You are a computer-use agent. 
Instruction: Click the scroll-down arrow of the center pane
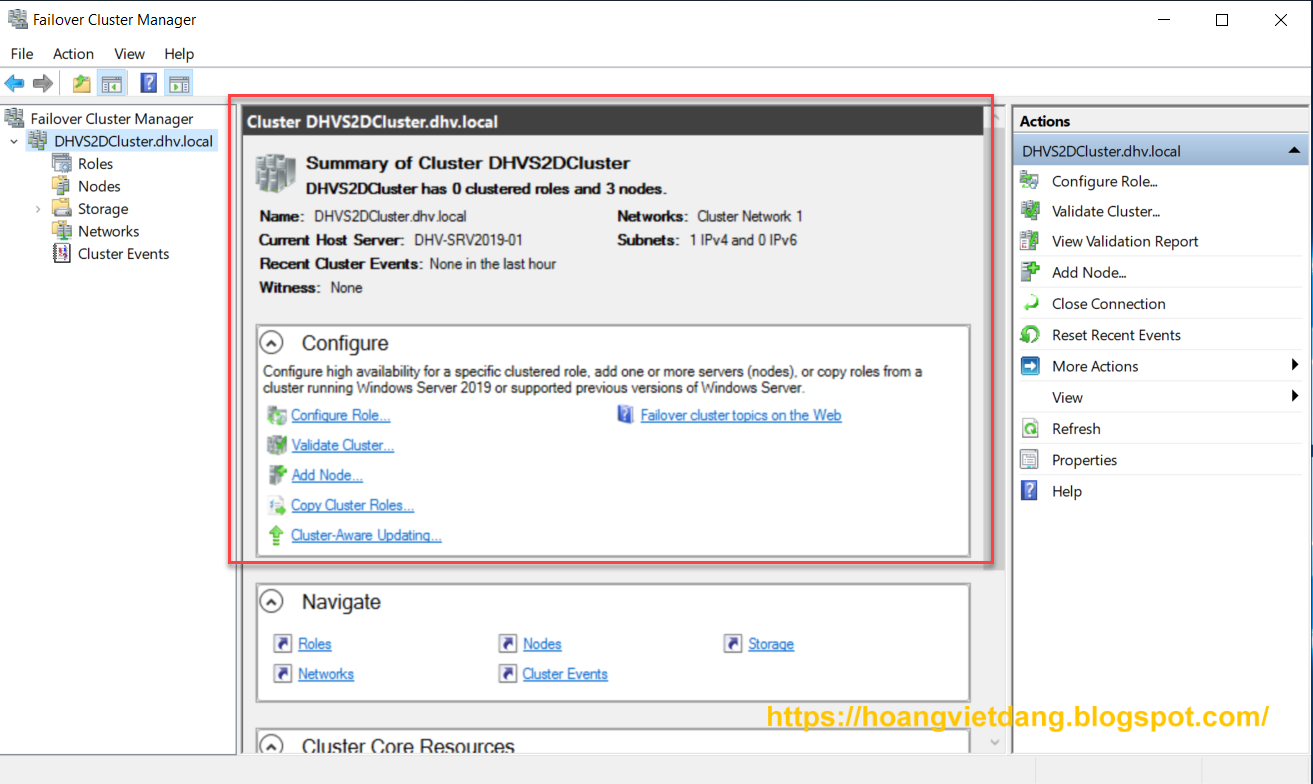(x=993, y=742)
